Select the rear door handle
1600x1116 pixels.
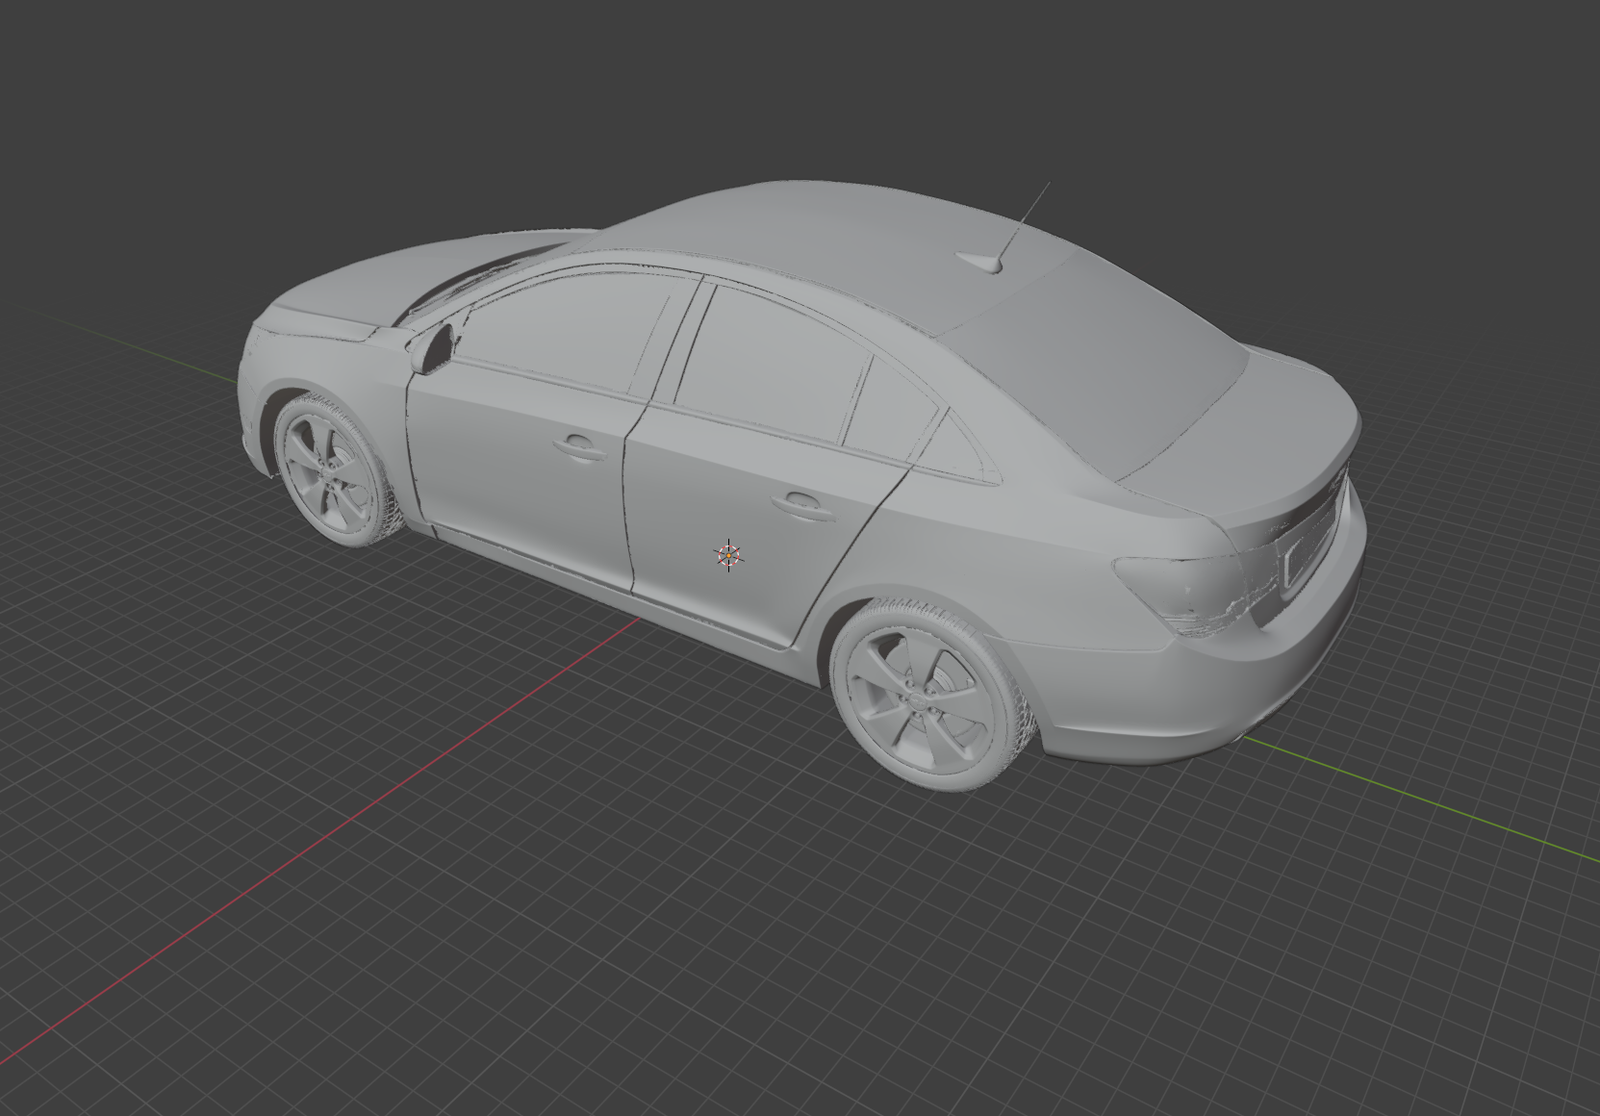tap(804, 505)
